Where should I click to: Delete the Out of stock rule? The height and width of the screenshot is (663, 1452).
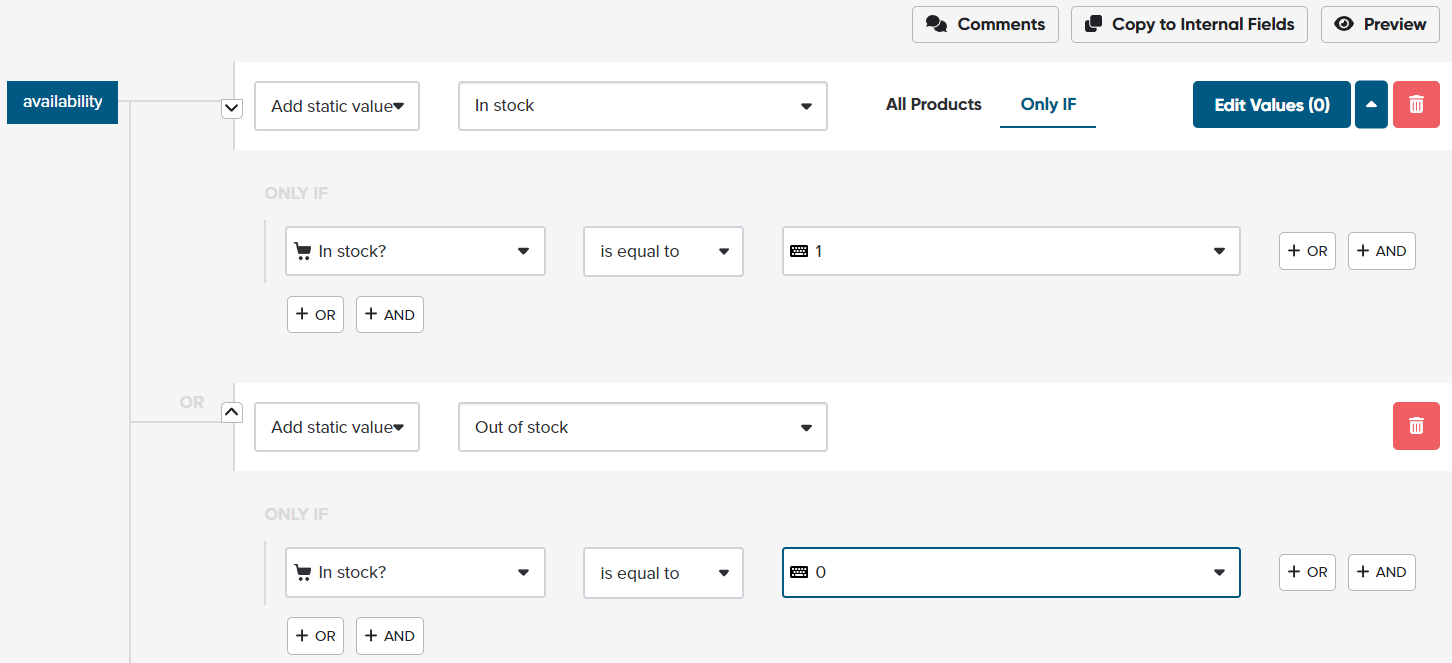point(1416,426)
